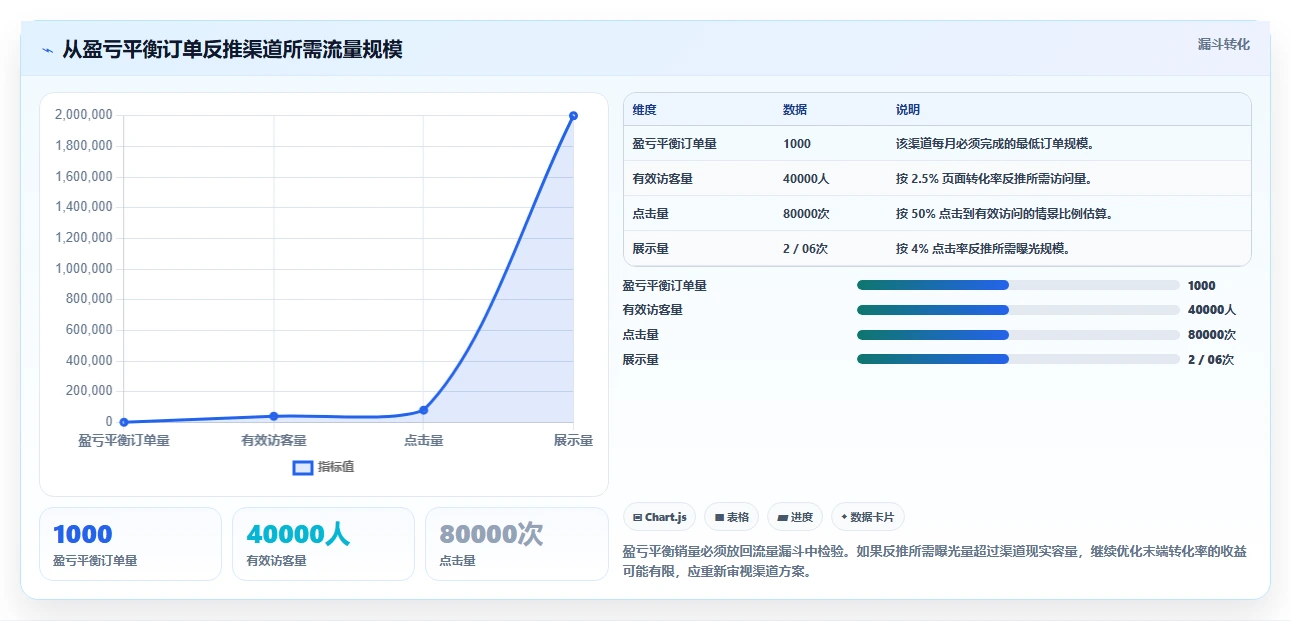Click the 表格 tag chip

tap(732, 517)
